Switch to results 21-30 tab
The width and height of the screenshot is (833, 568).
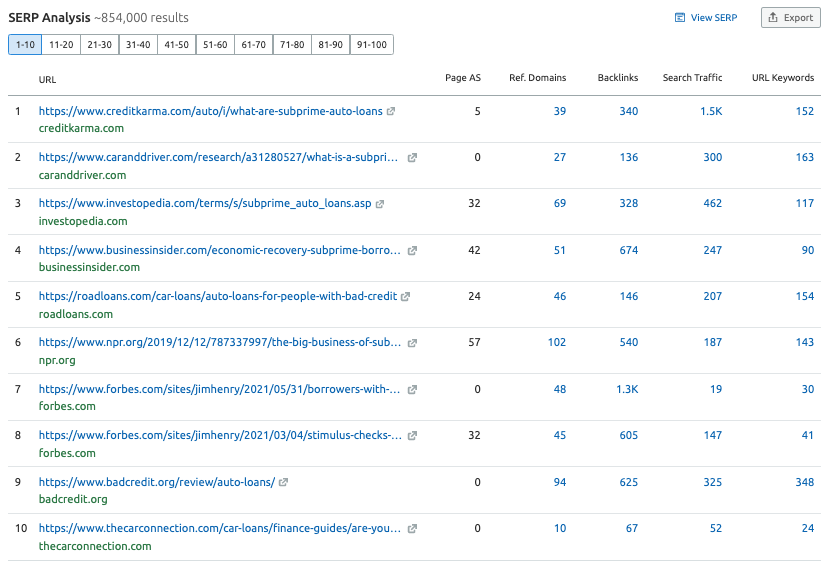99,45
